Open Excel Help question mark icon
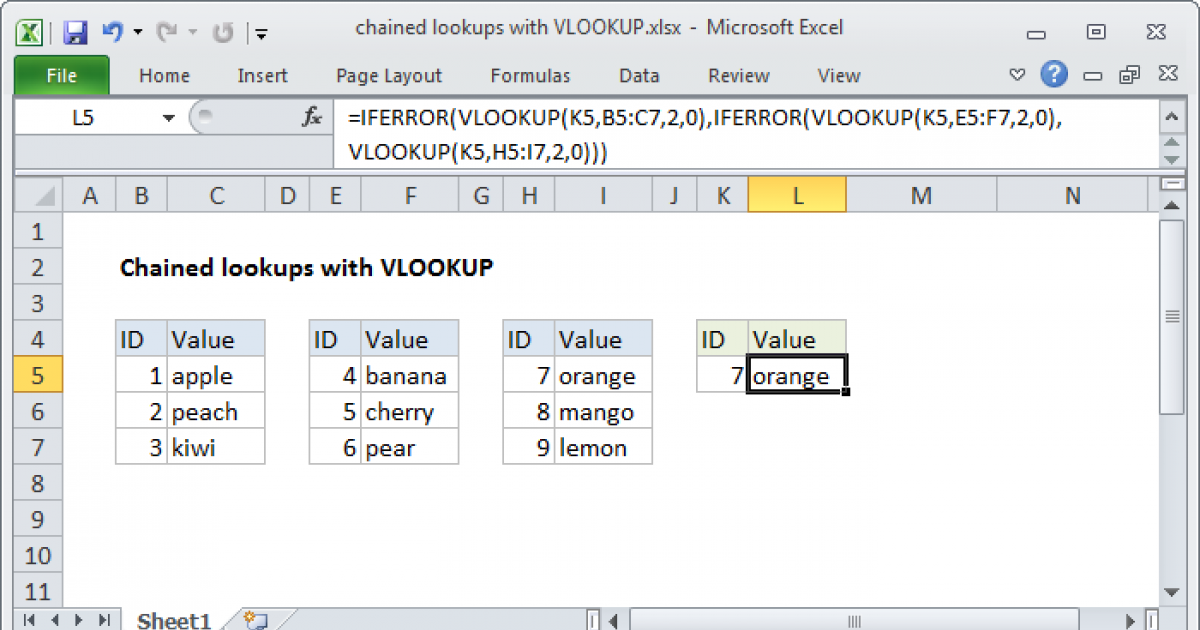Viewport: 1200px width, 630px height. click(x=1053, y=74)
